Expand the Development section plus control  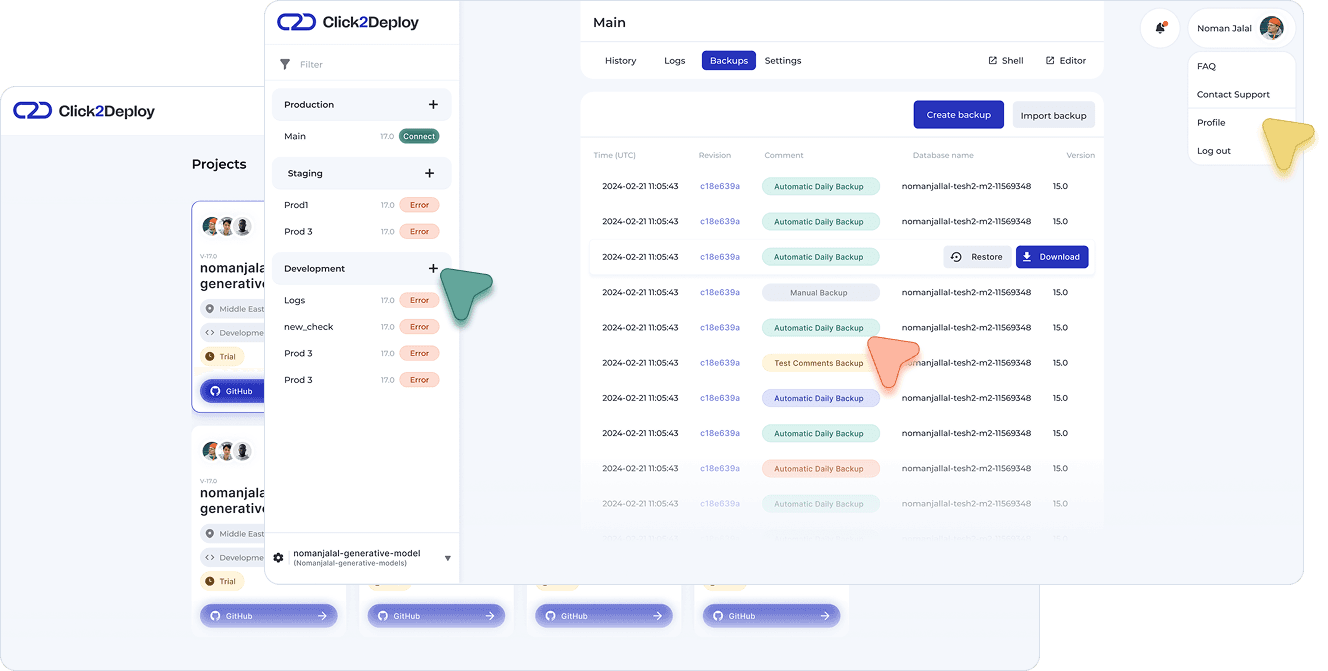[x=433, y=268]
